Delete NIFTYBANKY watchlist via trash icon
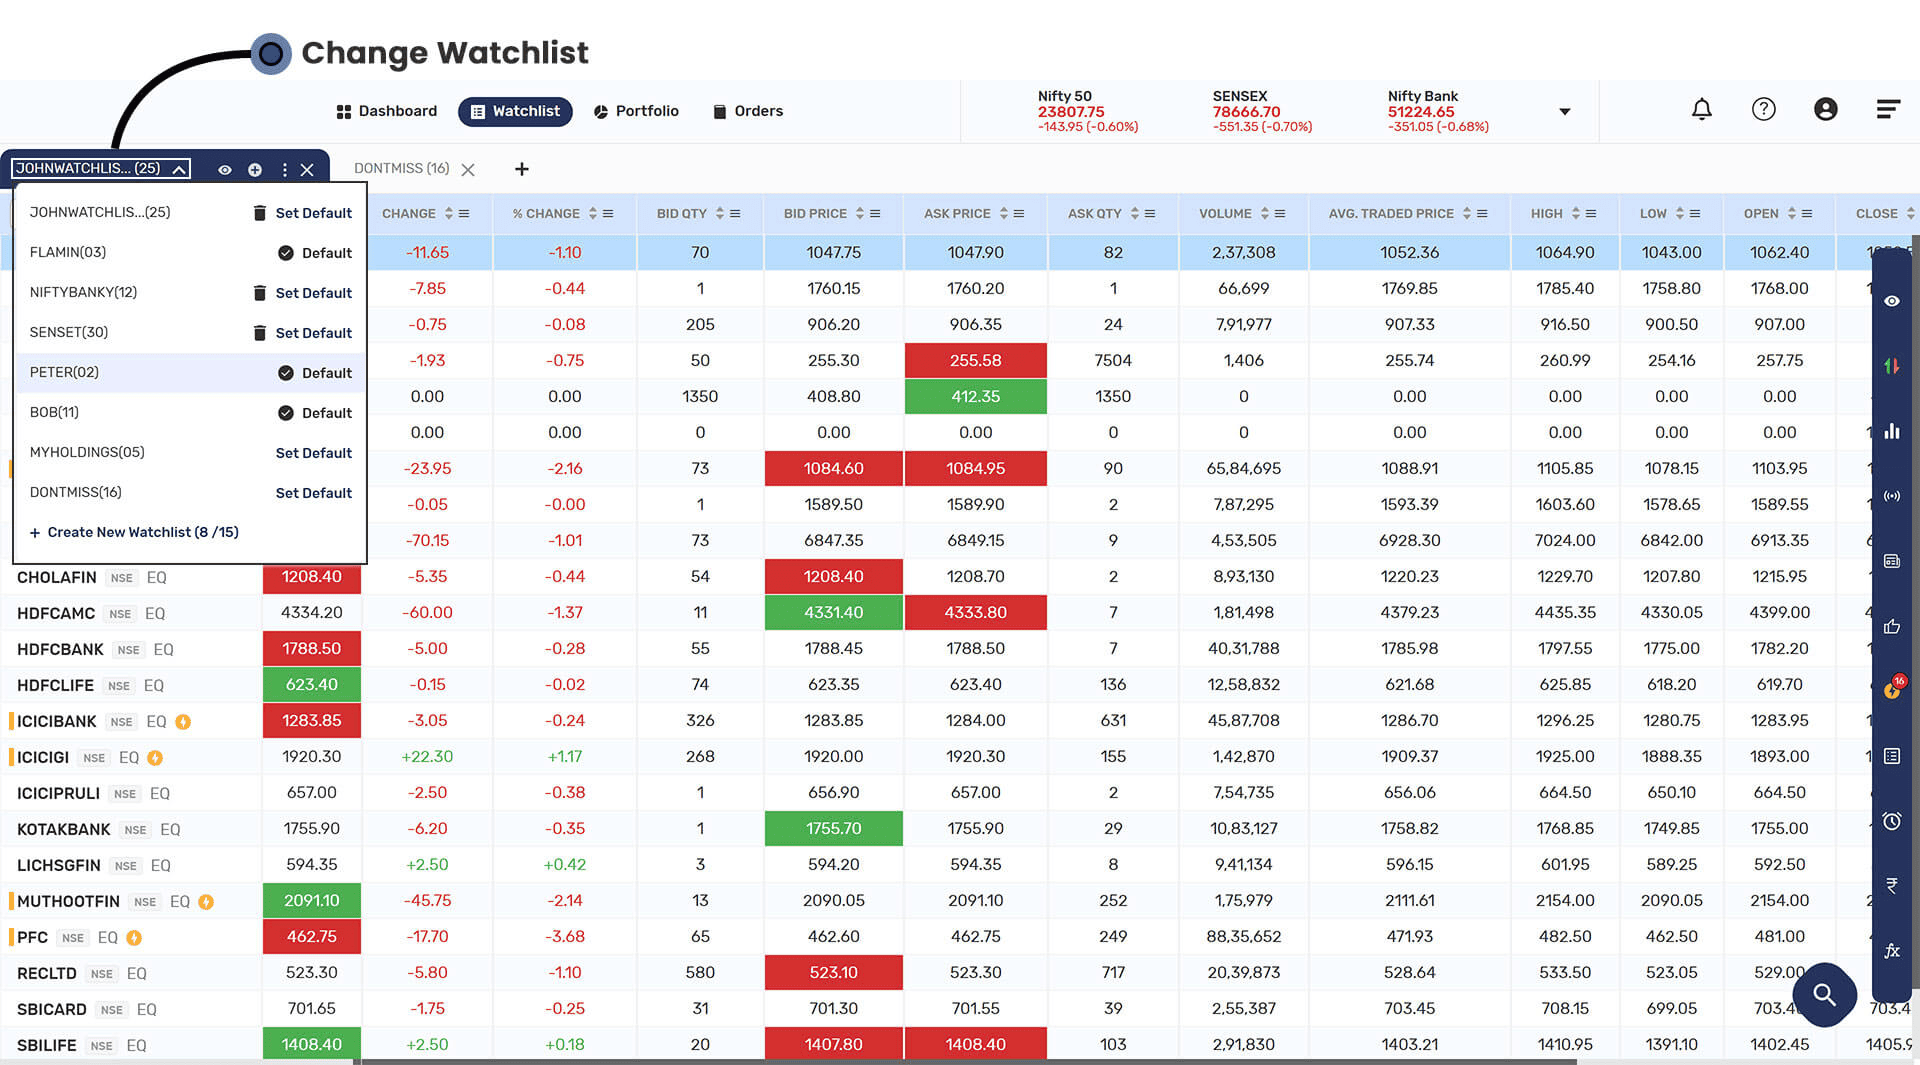 coord(259,293)
